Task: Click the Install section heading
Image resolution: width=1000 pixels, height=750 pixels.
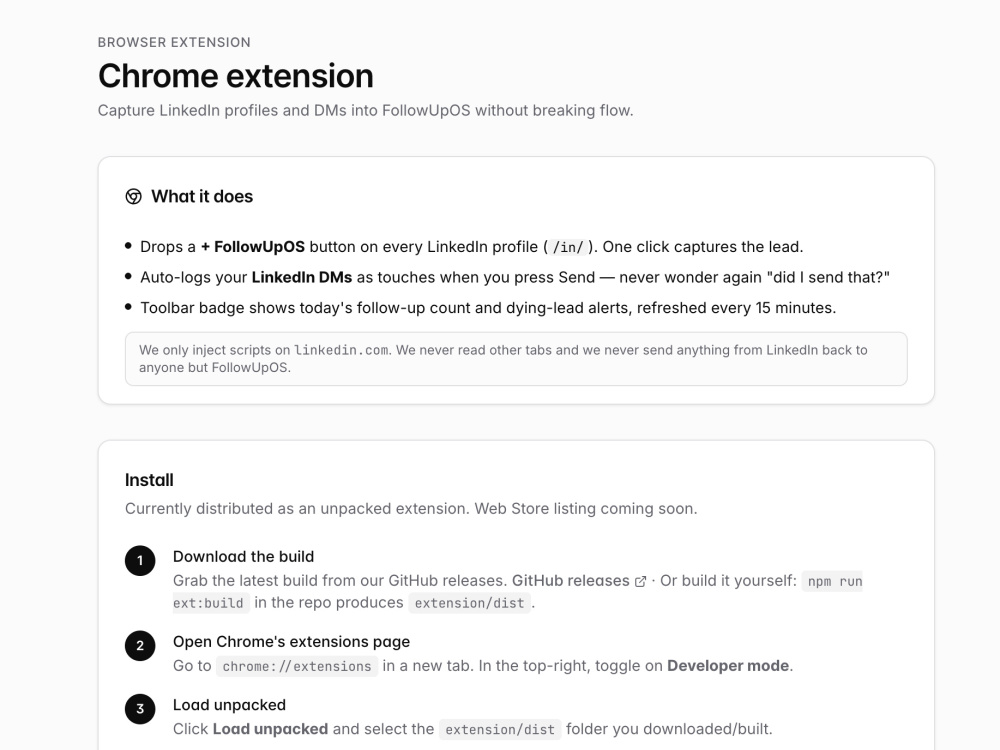Action: [x=149, y=480]
